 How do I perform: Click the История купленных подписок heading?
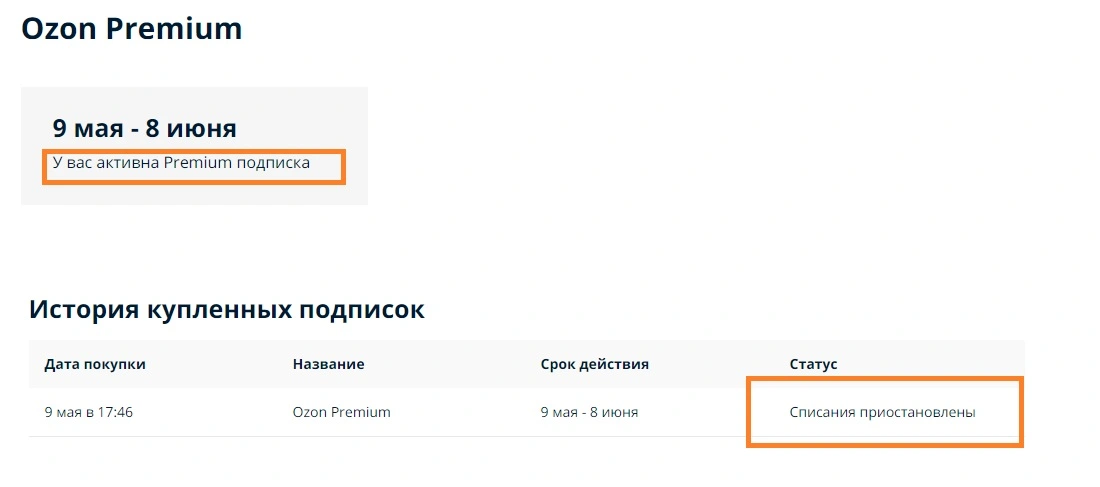tap(227, 309)
